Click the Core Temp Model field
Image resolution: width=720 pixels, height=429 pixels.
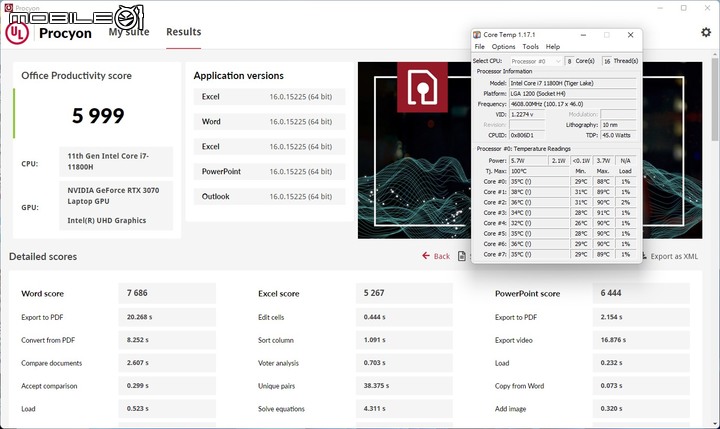(573, 83)
